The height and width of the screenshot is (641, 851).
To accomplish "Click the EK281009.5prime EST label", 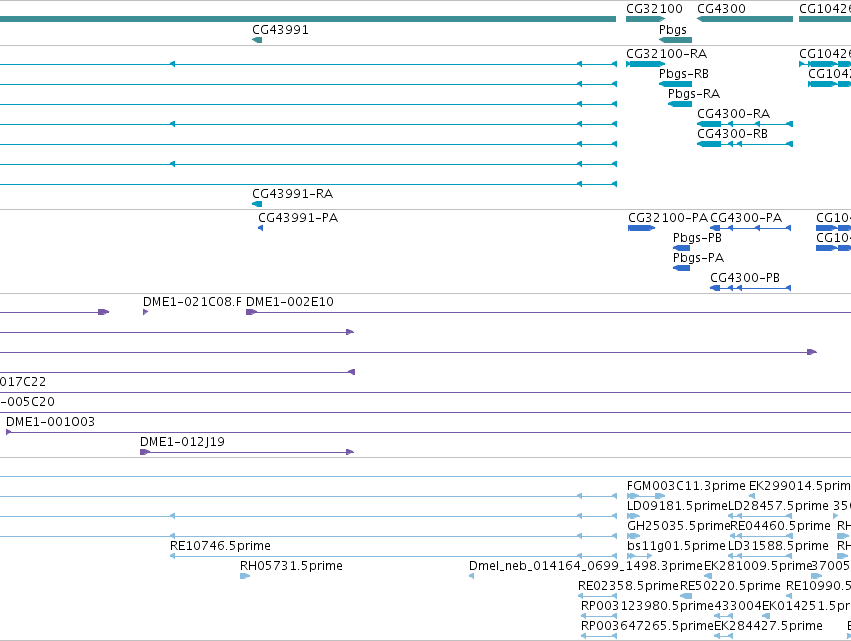I will click(758, 566).
